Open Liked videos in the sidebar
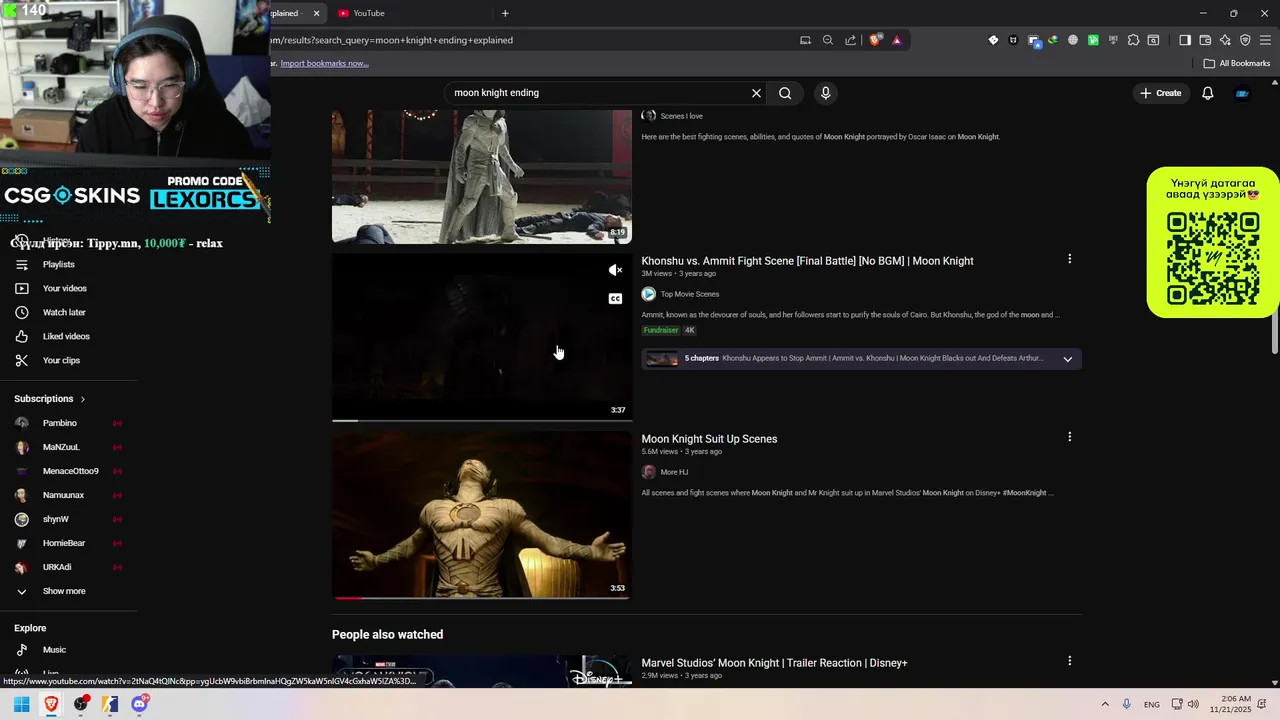This screenshot has height=720, width=1280. coord(66,336)
